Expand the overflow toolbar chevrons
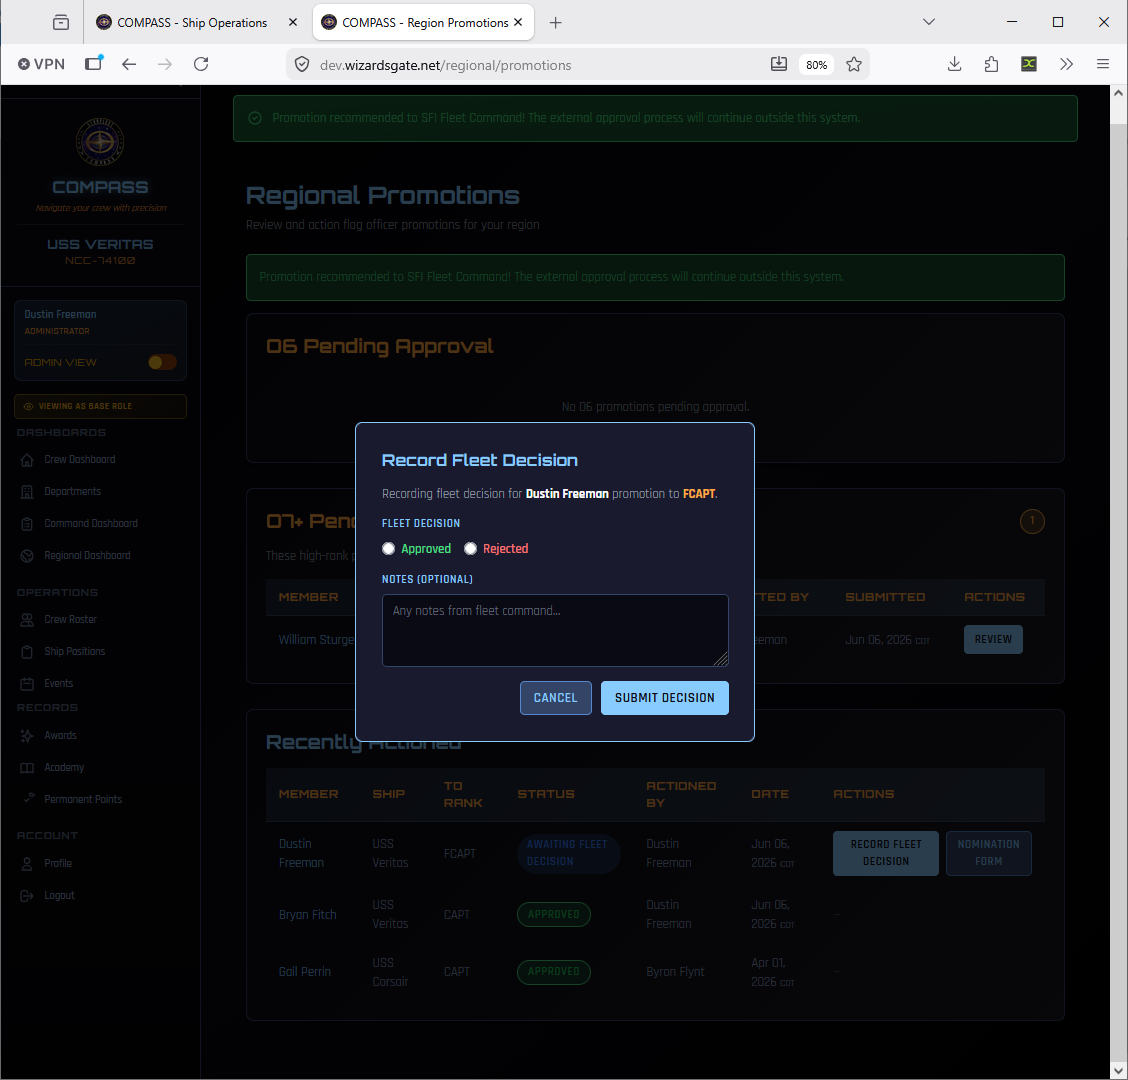The height and width of the screenshot is (1080, 1128). point(1066,64)
